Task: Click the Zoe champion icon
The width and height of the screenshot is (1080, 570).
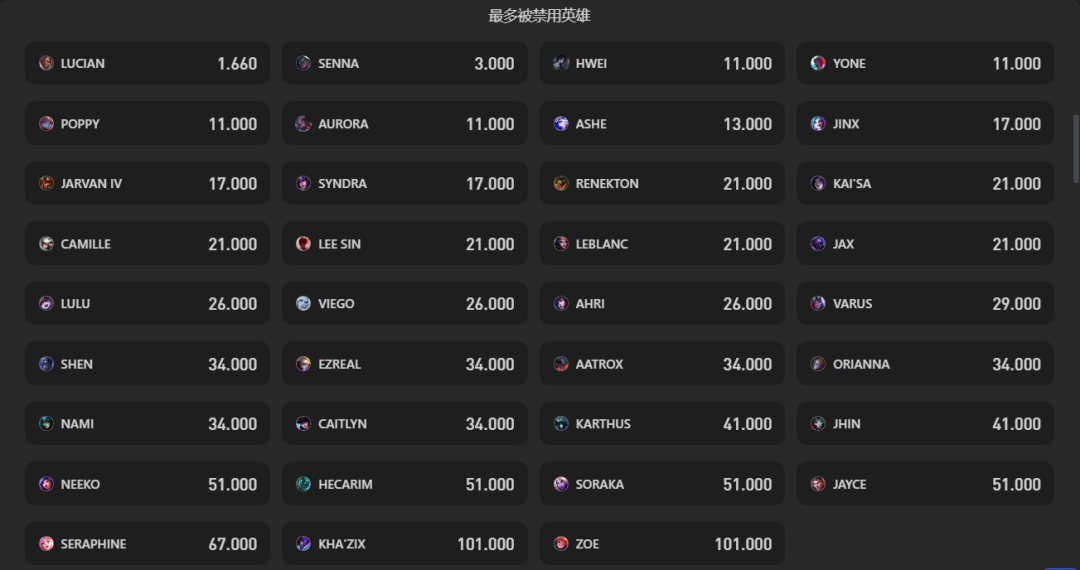Action: 561,544
